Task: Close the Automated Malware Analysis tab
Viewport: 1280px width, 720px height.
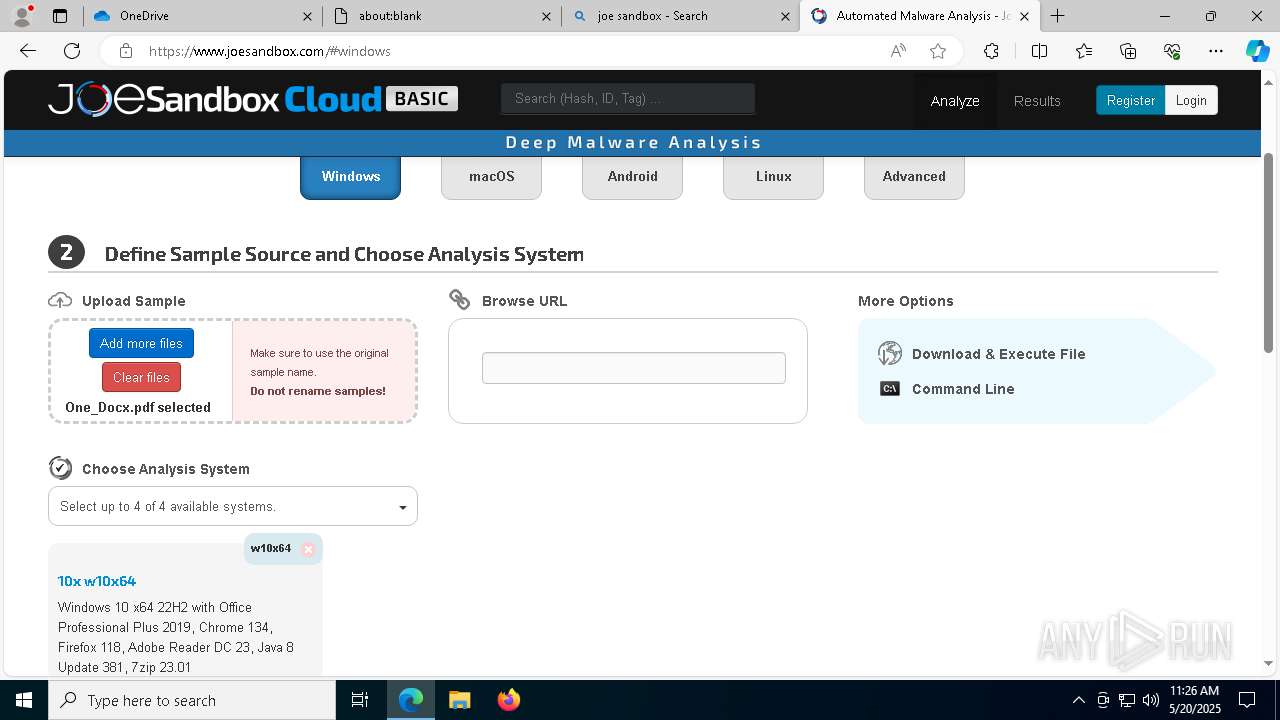Action: click(x=1024, y=16)
